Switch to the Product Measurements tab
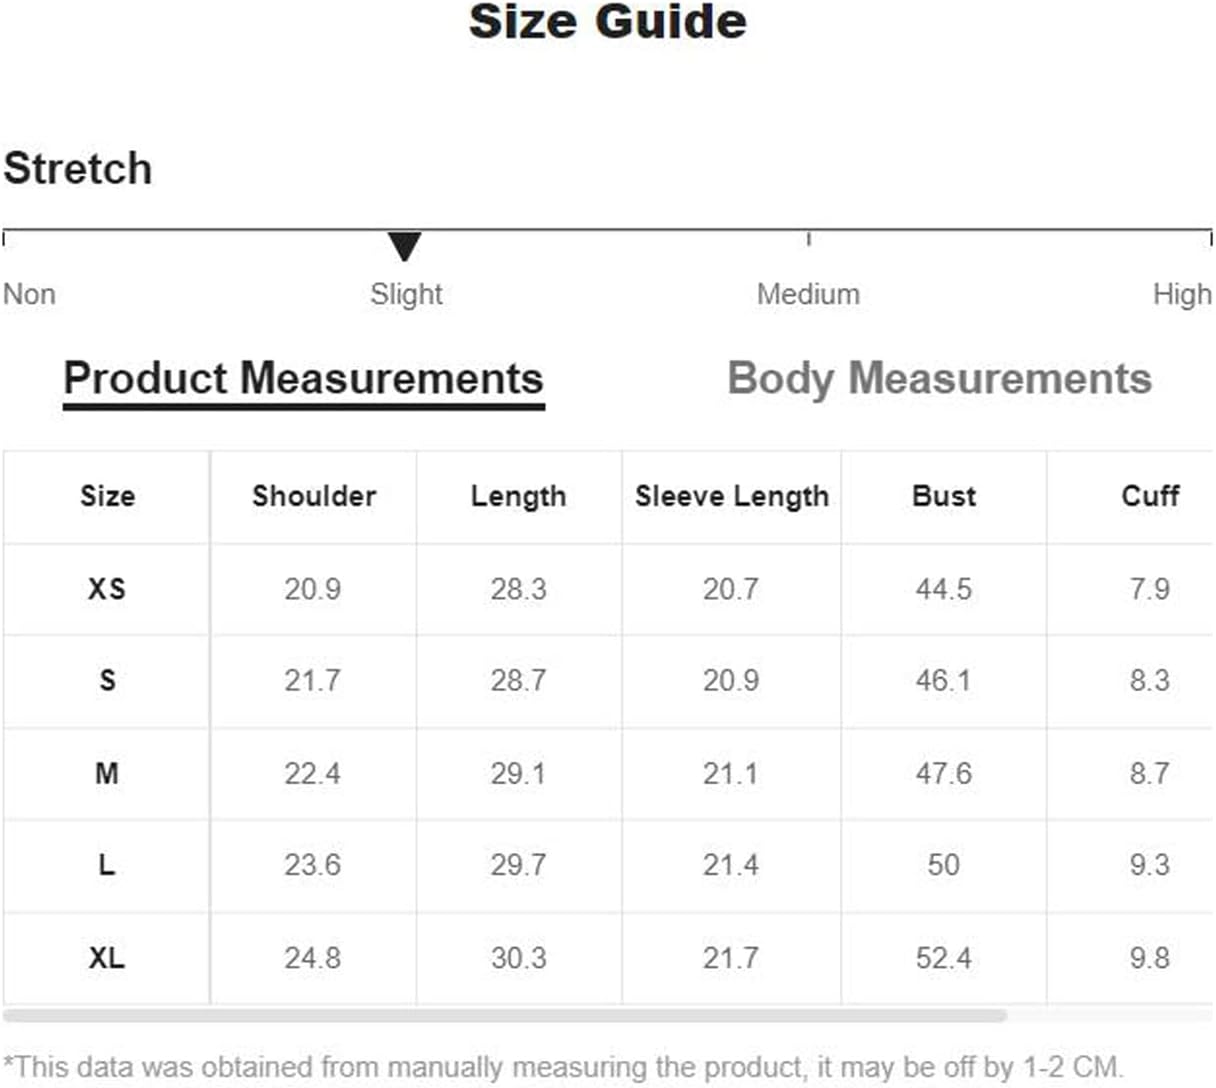 (x=303, y=380)
